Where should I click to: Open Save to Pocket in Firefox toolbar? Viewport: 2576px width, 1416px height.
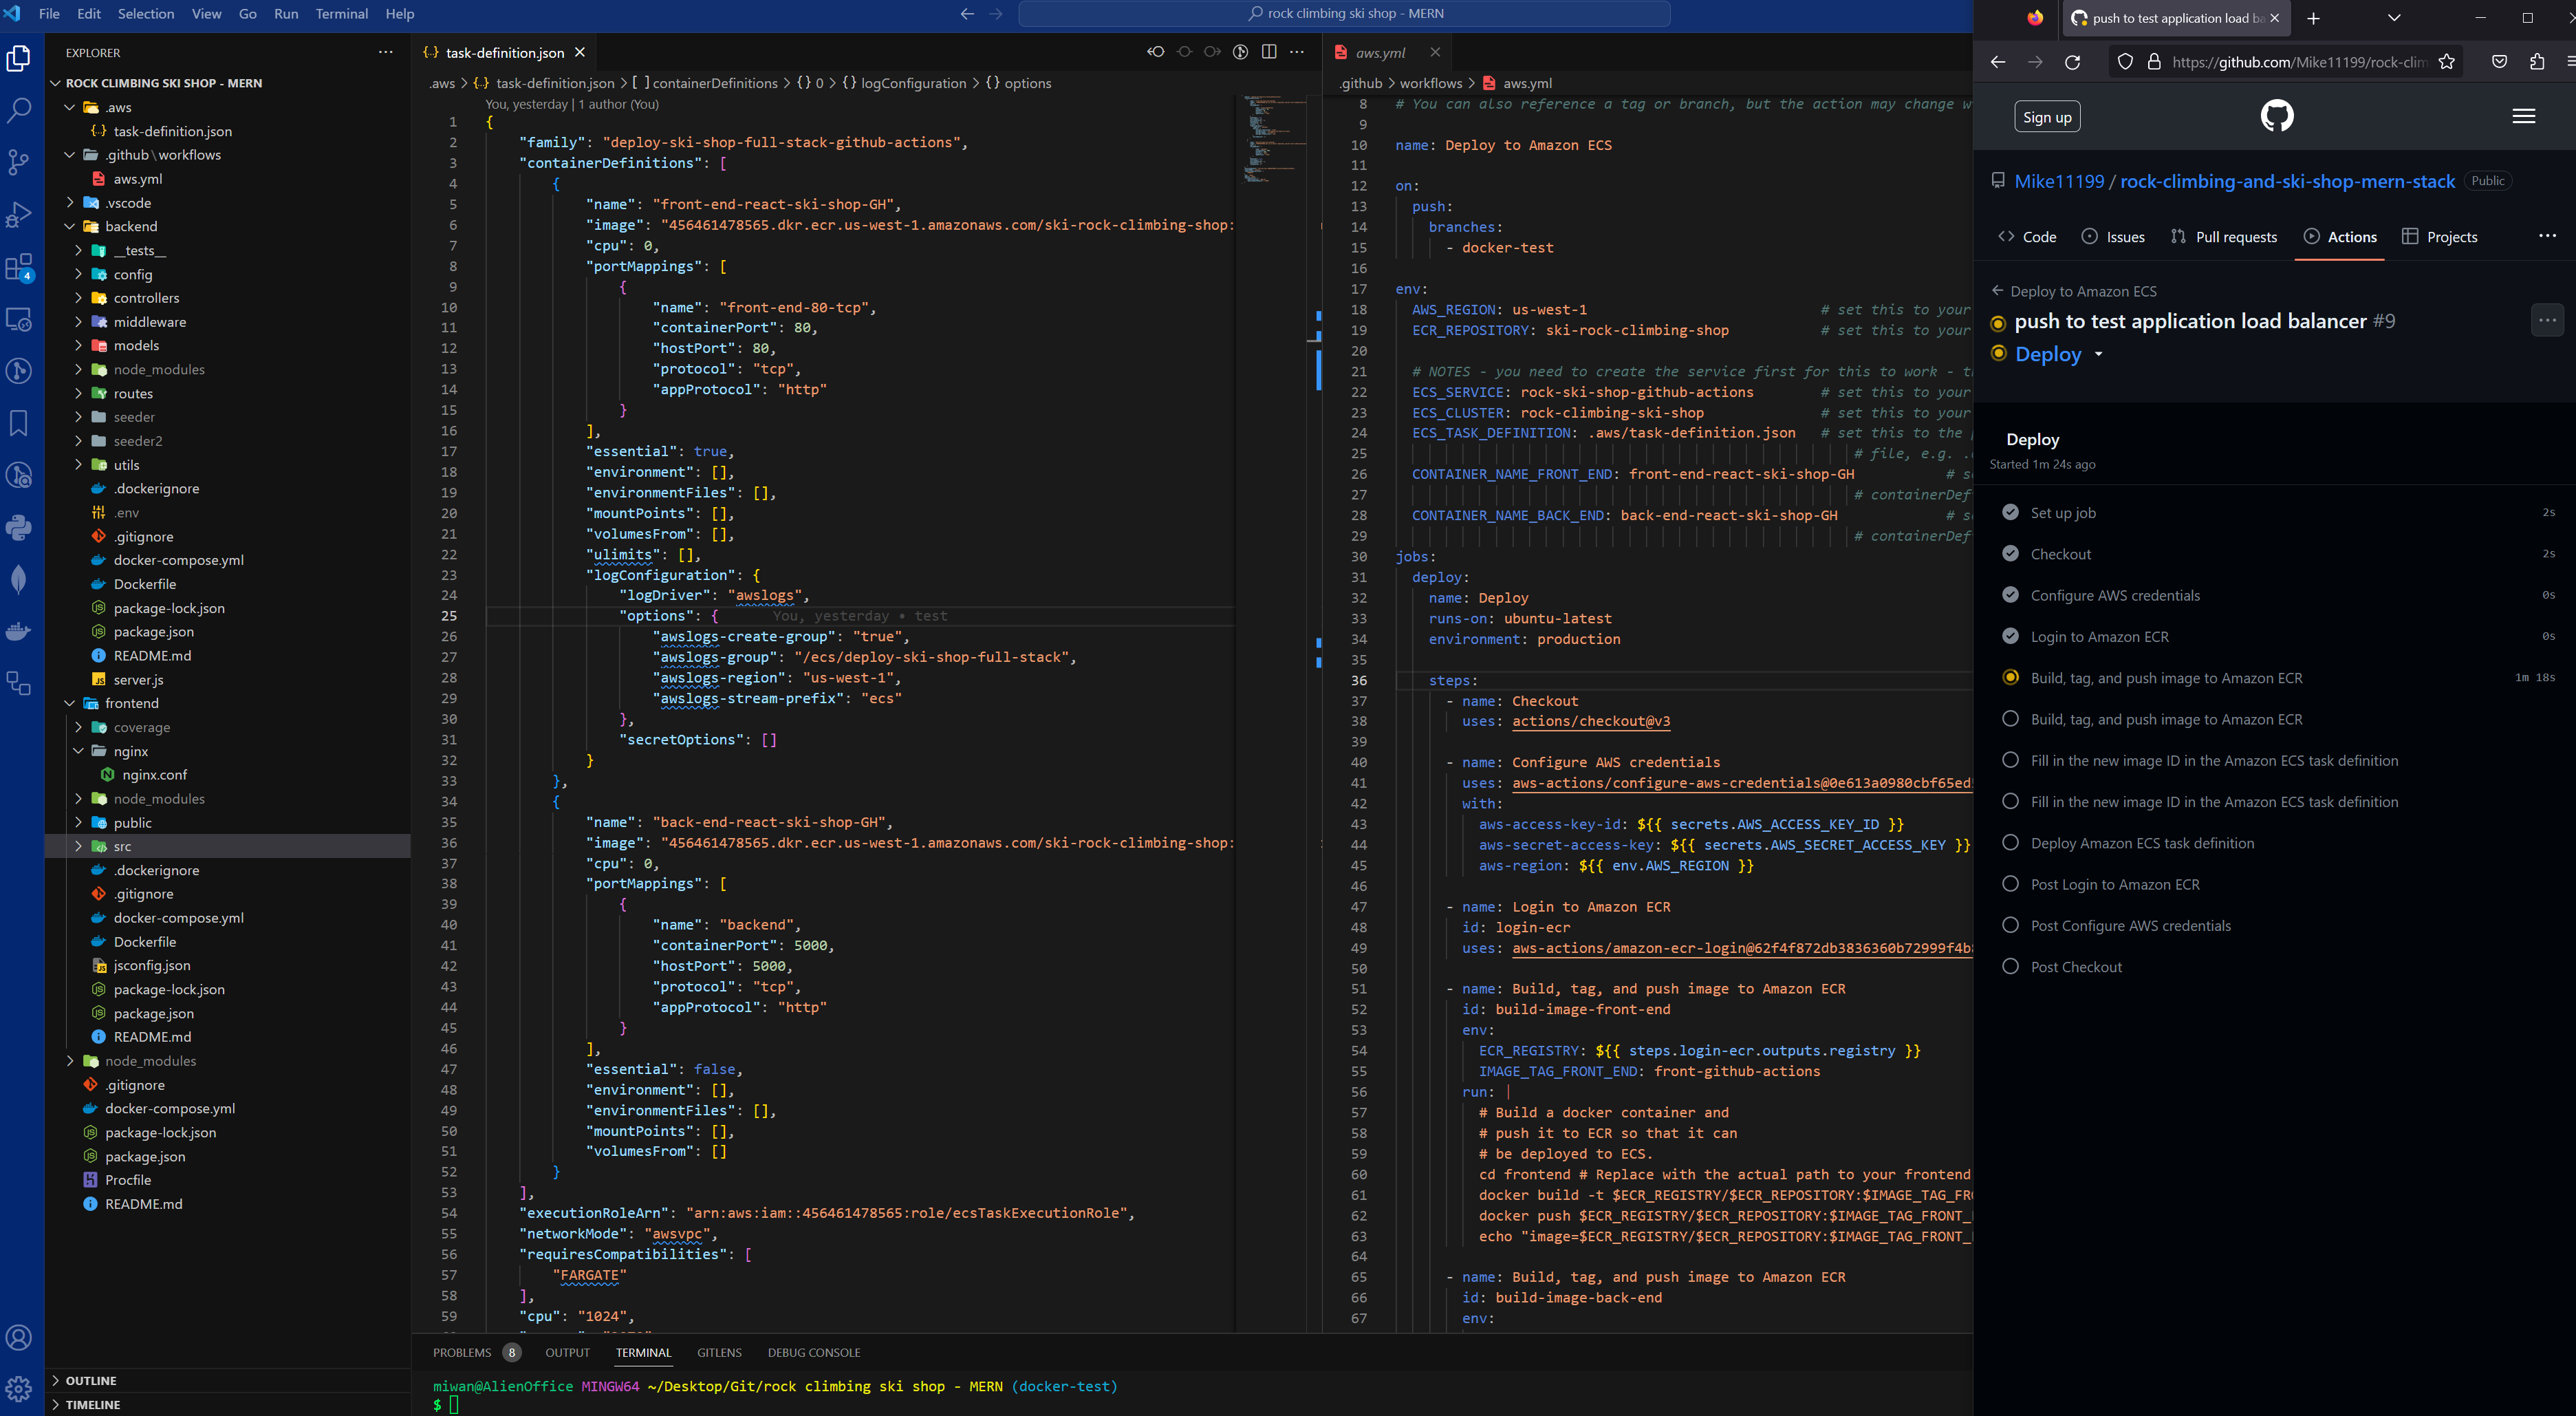coord(2499,62)
